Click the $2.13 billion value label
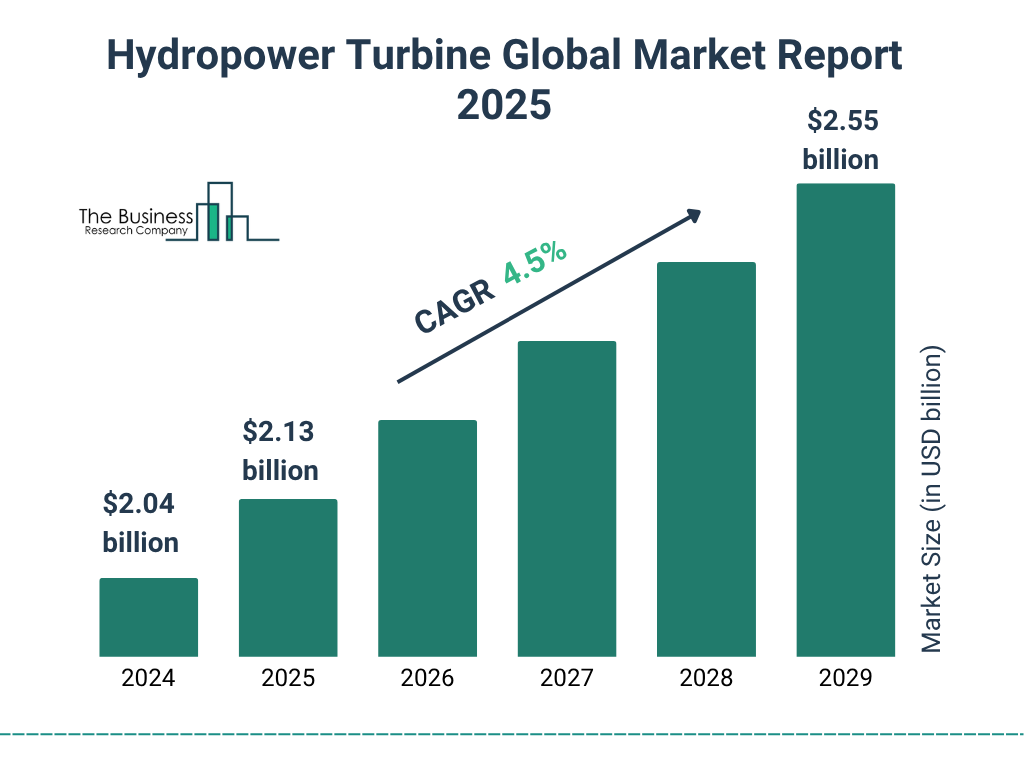This screenshot has width=1024, height=768. click(x=280, y=451)
